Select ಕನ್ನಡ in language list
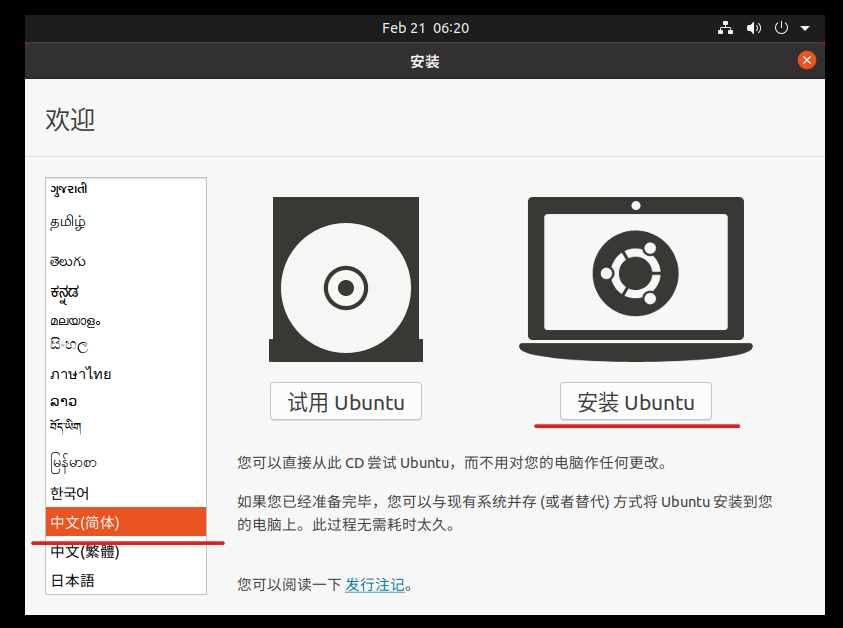 click(126, 292)
